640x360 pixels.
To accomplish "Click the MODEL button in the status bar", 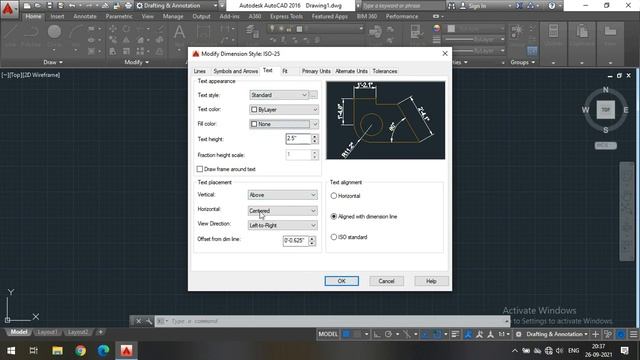I will coord(328,334).
